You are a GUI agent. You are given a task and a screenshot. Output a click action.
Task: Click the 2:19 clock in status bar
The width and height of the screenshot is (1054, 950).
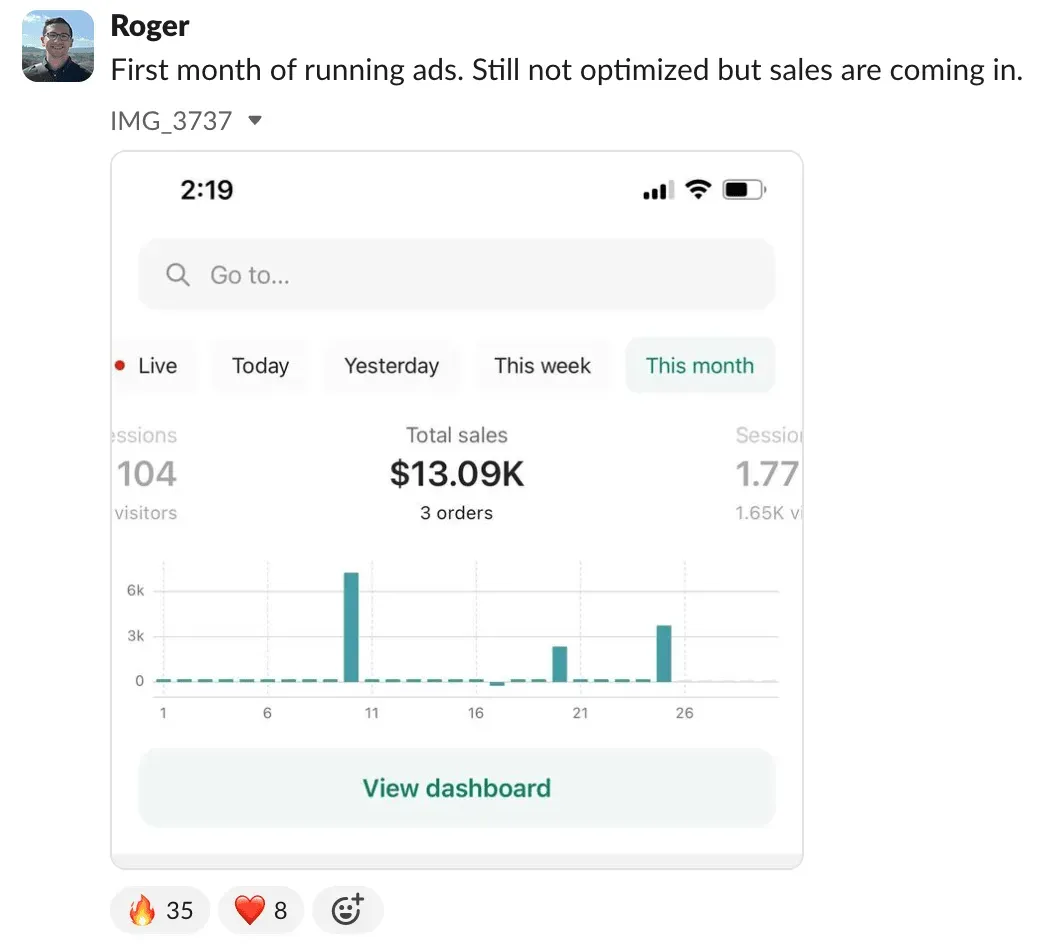click(x=206, y=190)
